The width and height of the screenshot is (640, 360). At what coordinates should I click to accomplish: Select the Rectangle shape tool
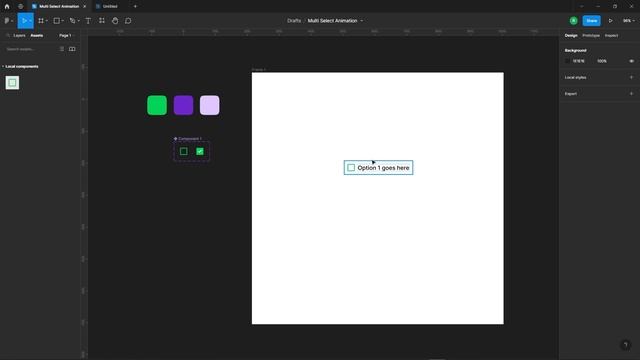pyautogui.click(x=57, y=20)
